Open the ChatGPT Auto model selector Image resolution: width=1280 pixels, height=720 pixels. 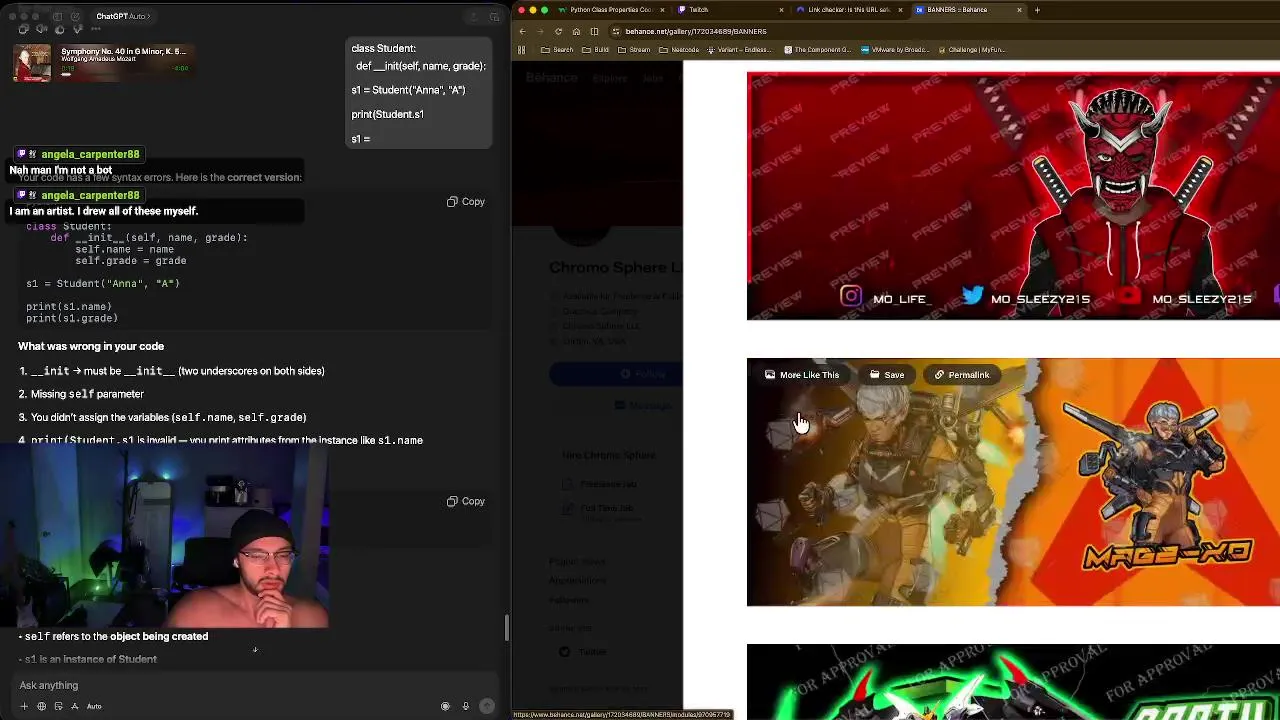click(123, 16)
